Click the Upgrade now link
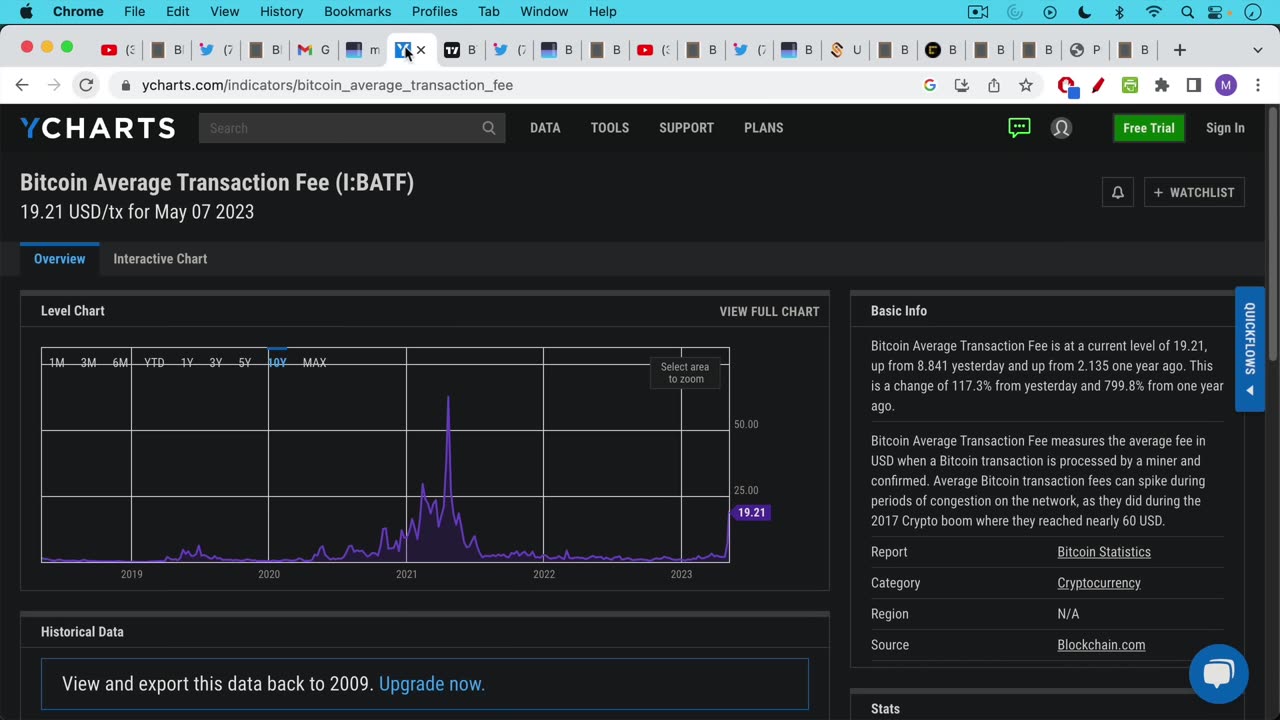This screenshot has width=1280, height=720. [x=432, y=684]
